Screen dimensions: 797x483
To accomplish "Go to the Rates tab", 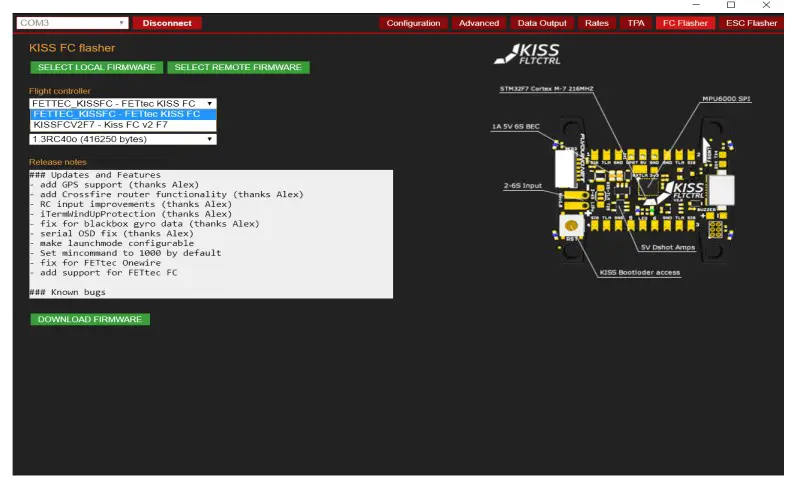I will 596,23.
